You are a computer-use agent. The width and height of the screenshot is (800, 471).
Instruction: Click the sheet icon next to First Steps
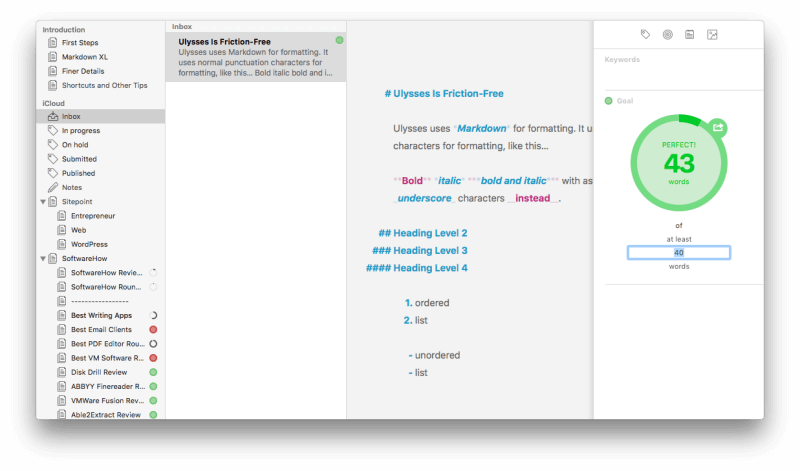pos(53,42)
